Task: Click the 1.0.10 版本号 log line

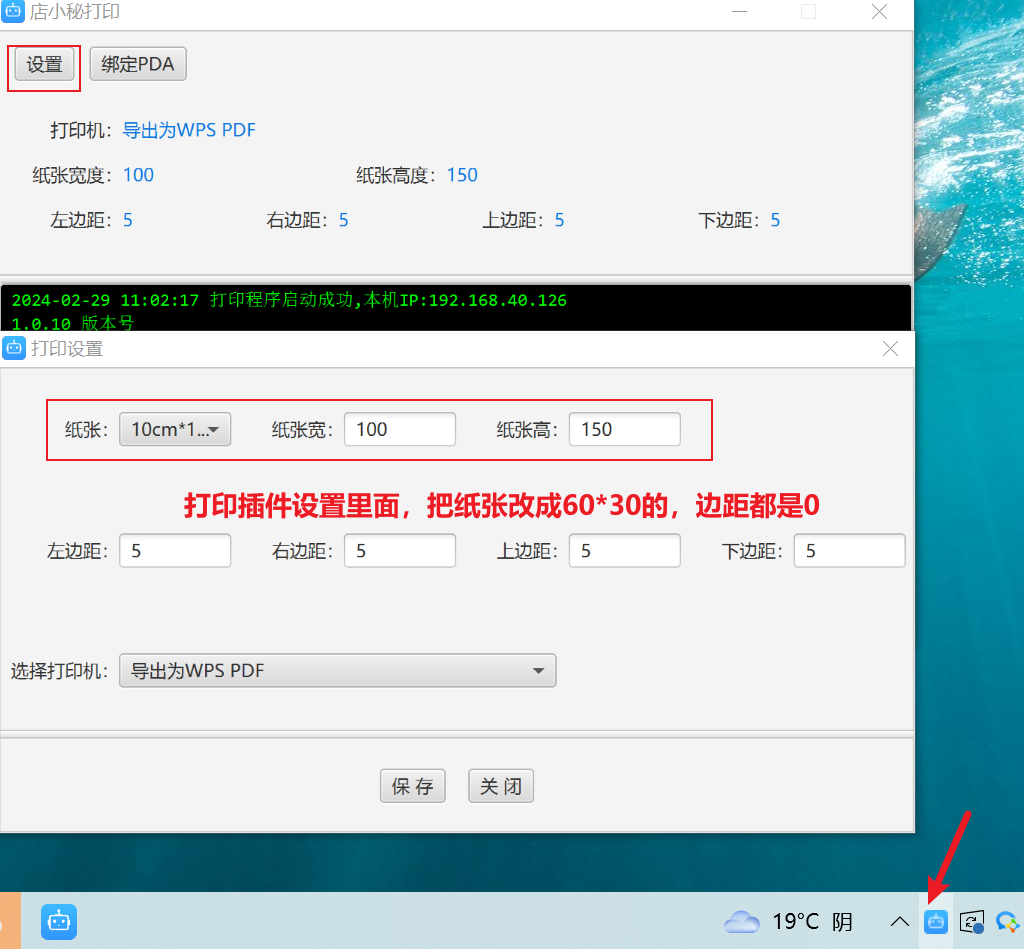Action: coord(72,323)
